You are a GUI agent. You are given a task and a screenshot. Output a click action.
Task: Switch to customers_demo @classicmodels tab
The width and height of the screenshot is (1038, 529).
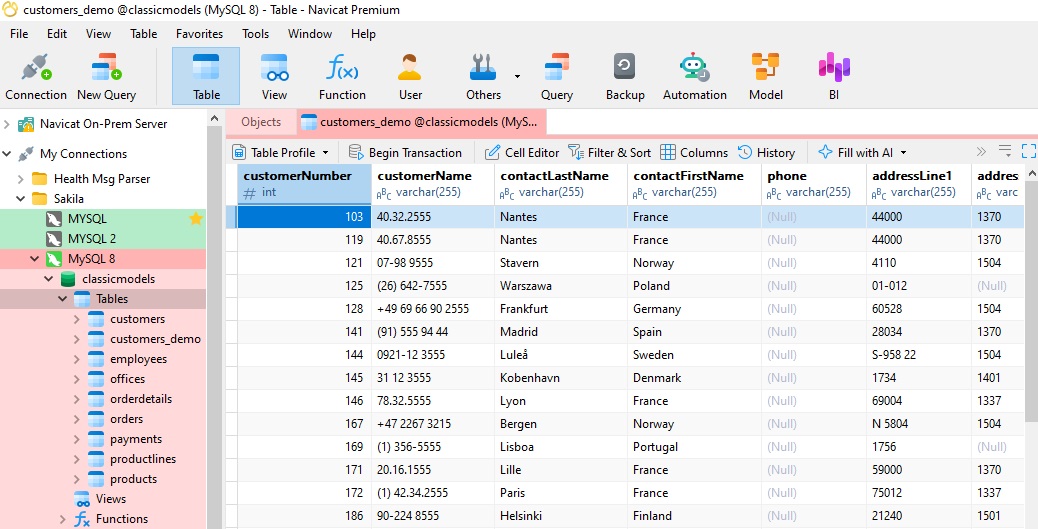422,122
